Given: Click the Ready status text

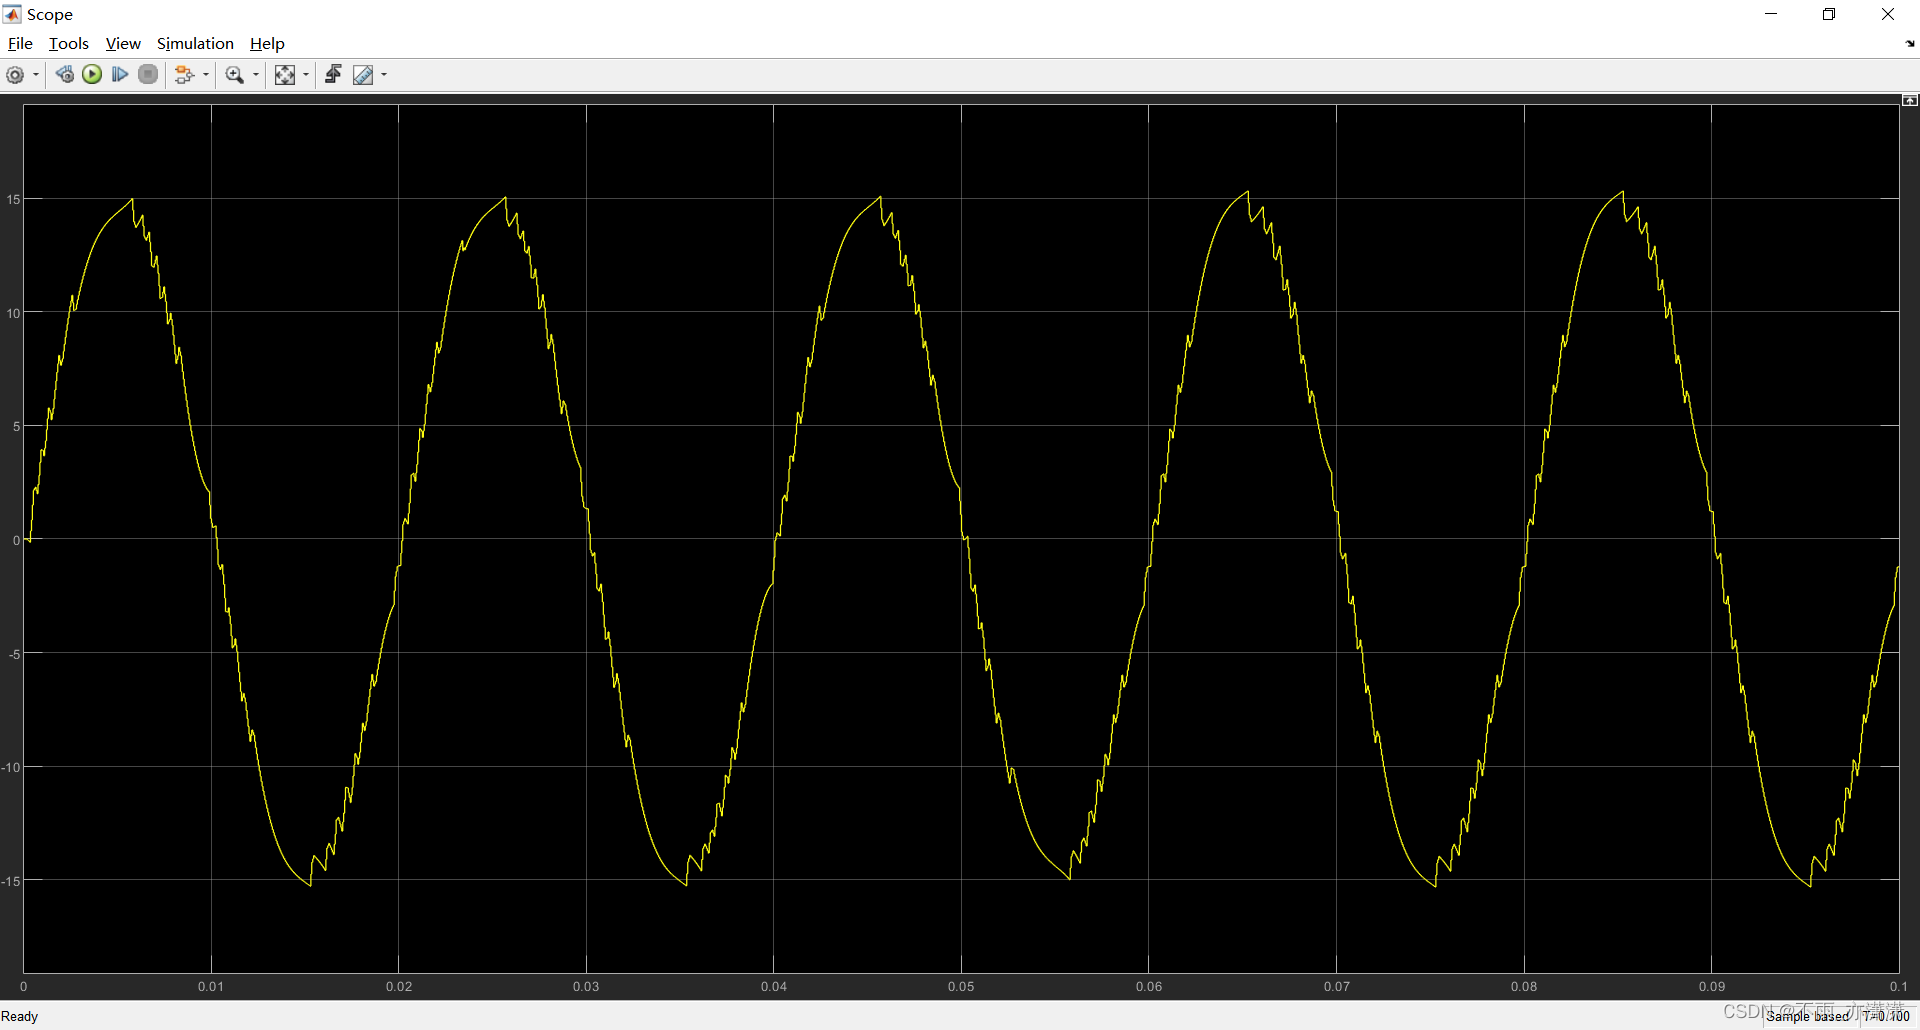Looking at the screenshot, I should click(20, 1016).
